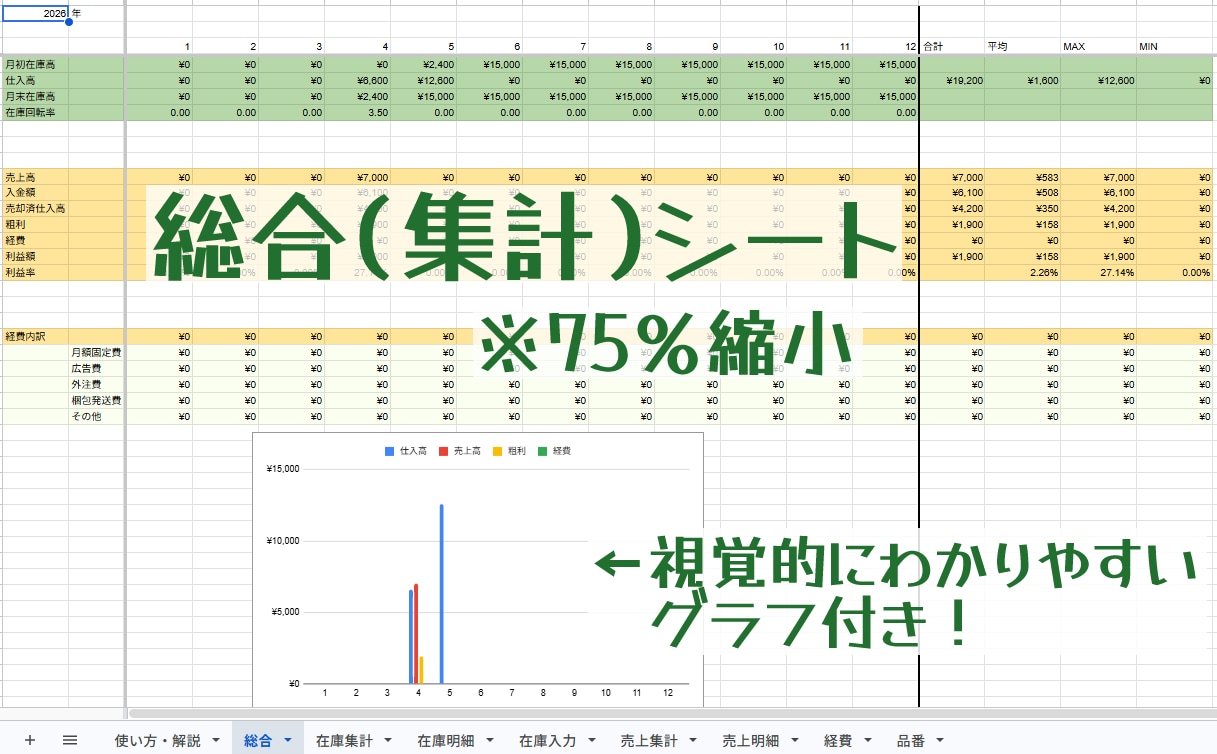Select the 総合 sheet tab
1217x754 pixels.
[x=258, y=741]
